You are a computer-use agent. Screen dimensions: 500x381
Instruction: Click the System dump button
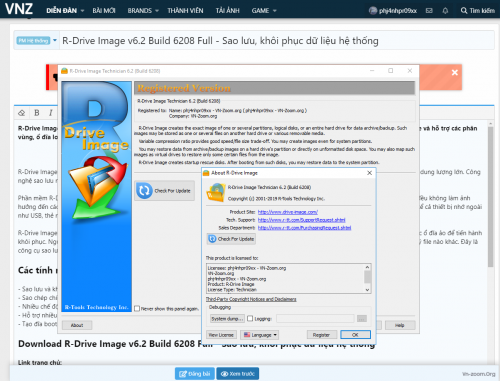(227, 319)
